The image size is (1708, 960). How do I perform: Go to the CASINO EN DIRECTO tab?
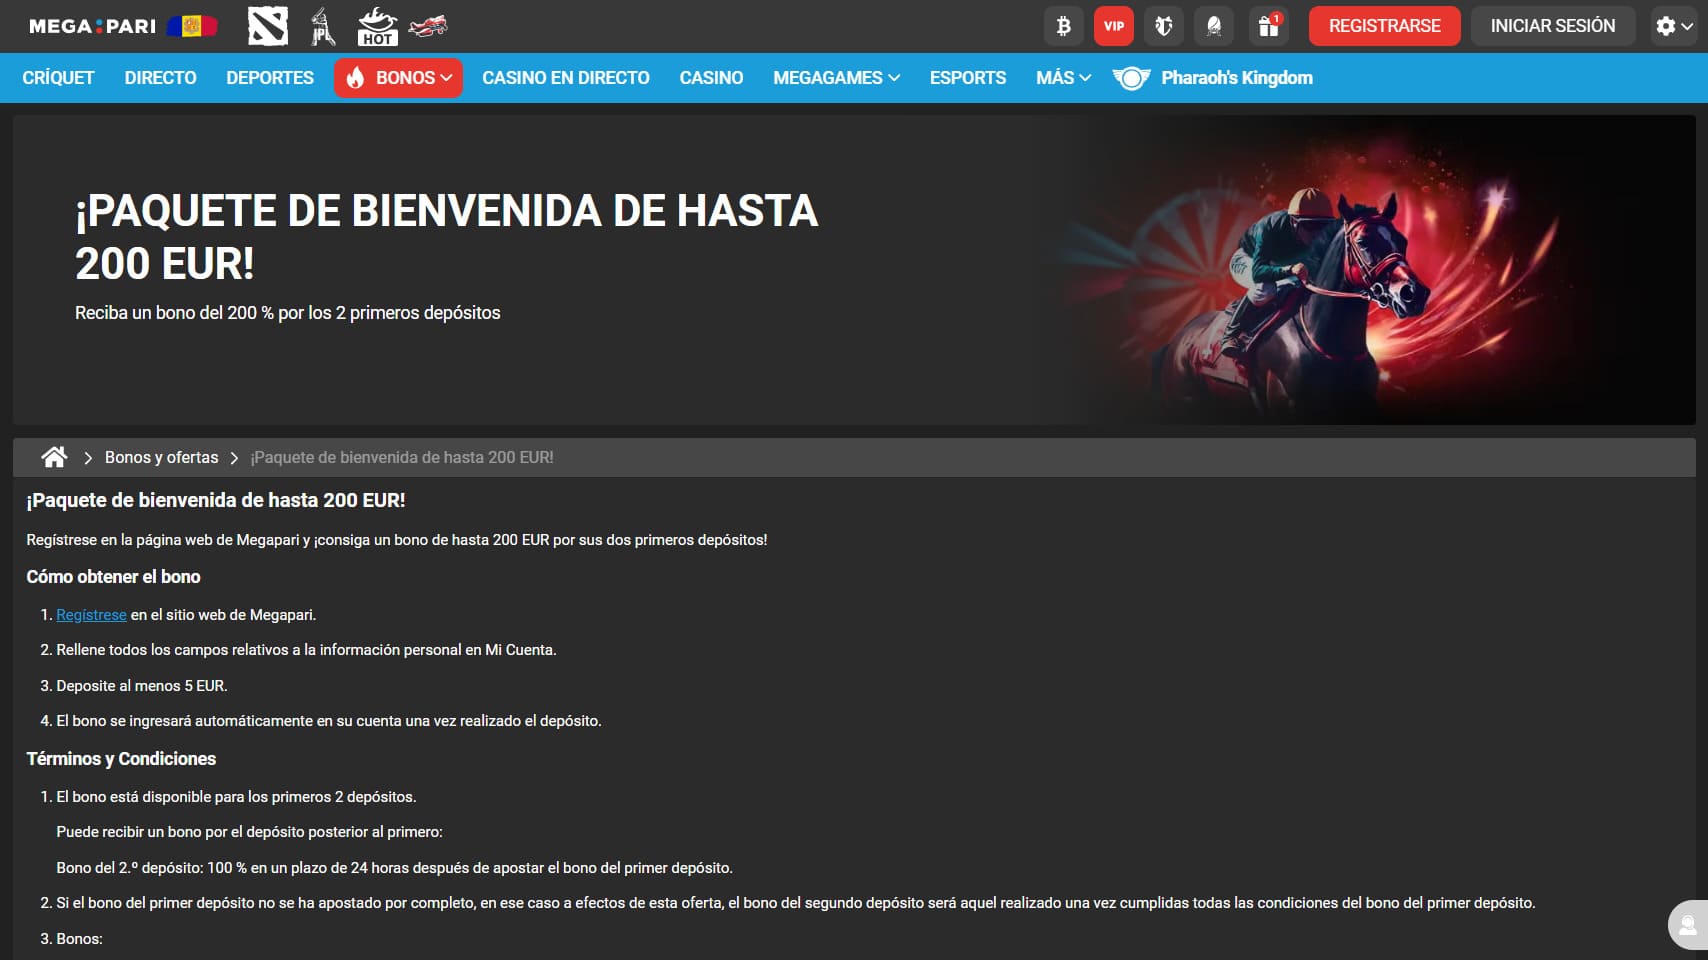click(x=565, y=78)
